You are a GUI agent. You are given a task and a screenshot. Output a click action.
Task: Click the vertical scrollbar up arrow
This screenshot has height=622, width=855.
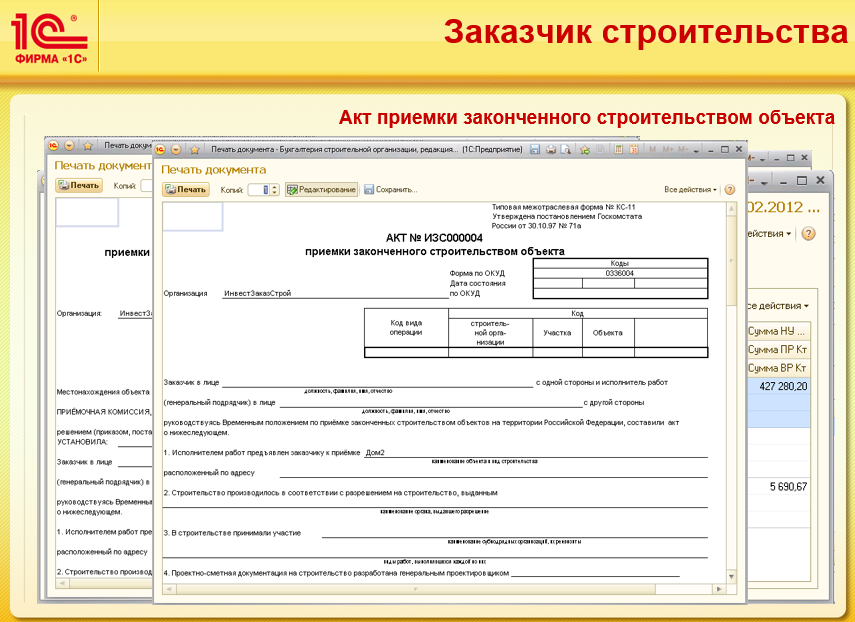click(731, 209)
